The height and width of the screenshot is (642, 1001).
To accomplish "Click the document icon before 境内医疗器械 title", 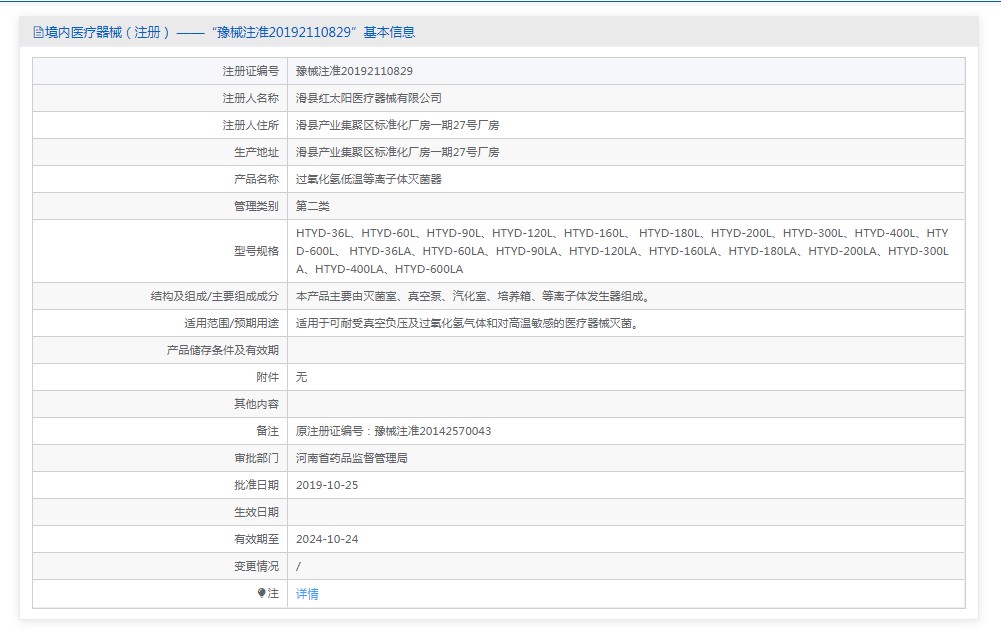I will (38, 32).
